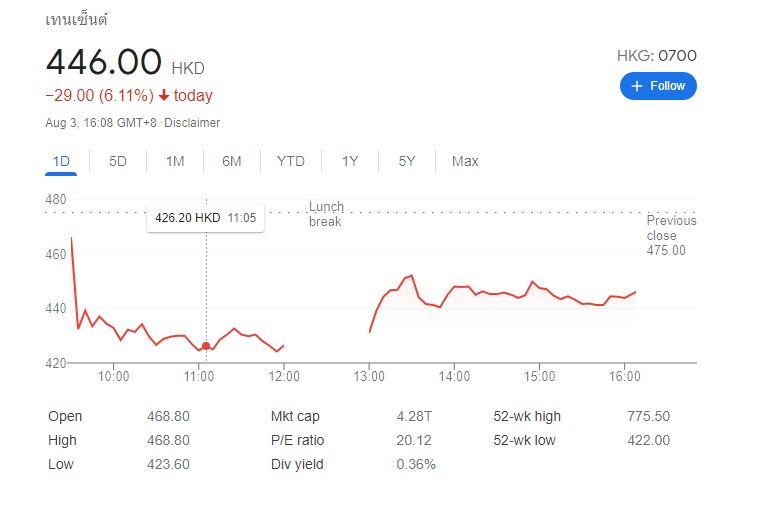769x507 pixels.
Task: Switch chart to 1M range
Action: point(175,161)
